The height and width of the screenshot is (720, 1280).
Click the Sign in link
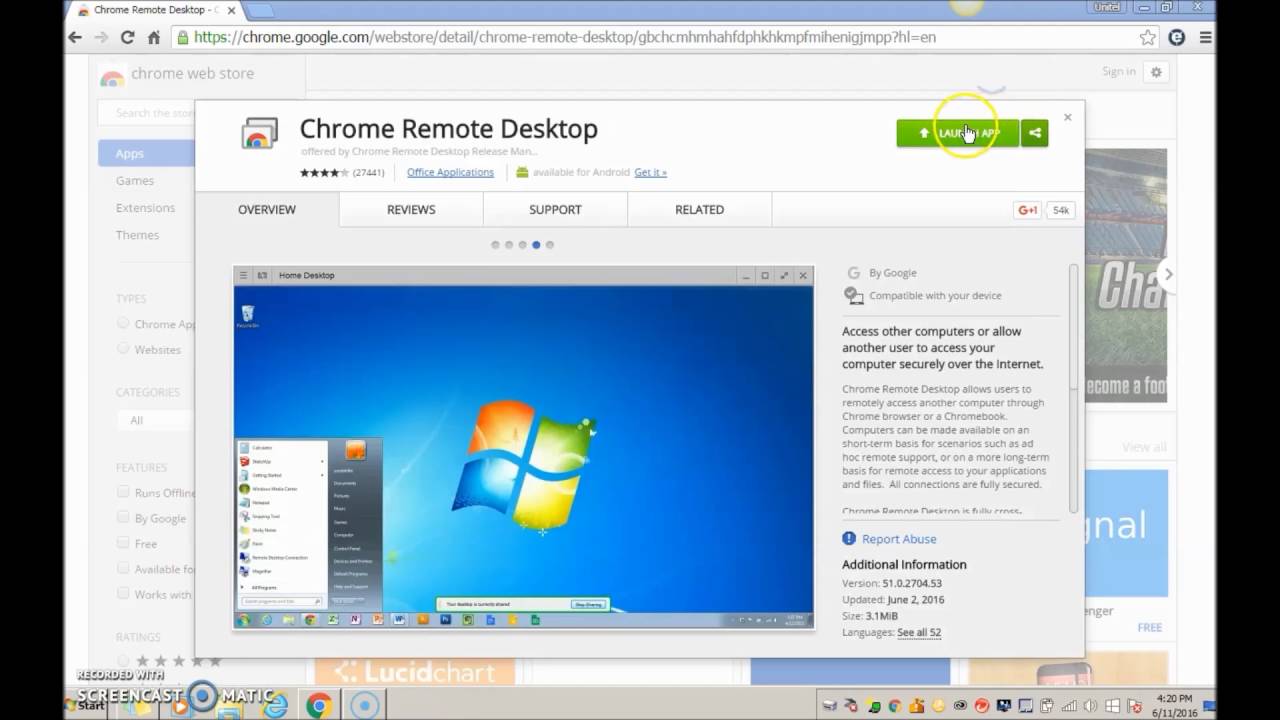tap(1118, 72)
